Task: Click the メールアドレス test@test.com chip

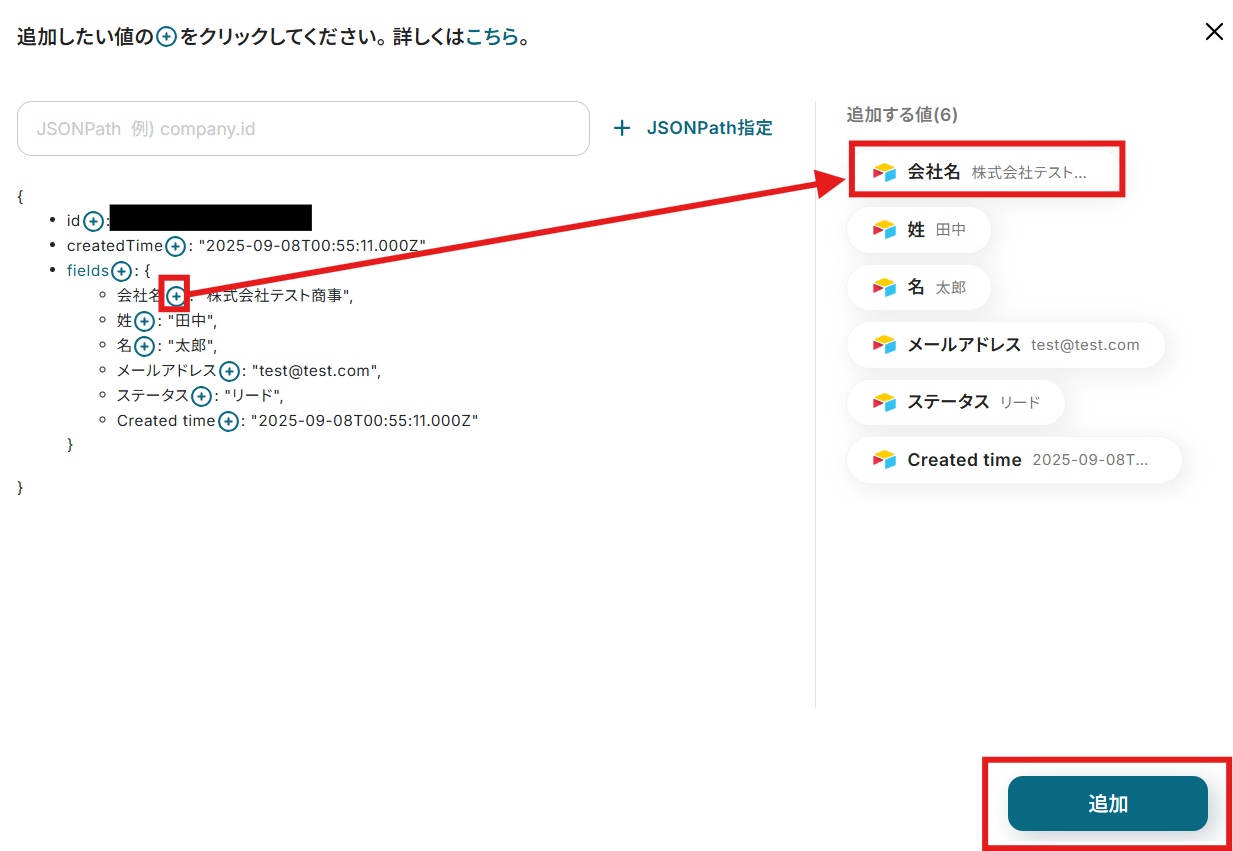Action: [x=1006, y=345]
